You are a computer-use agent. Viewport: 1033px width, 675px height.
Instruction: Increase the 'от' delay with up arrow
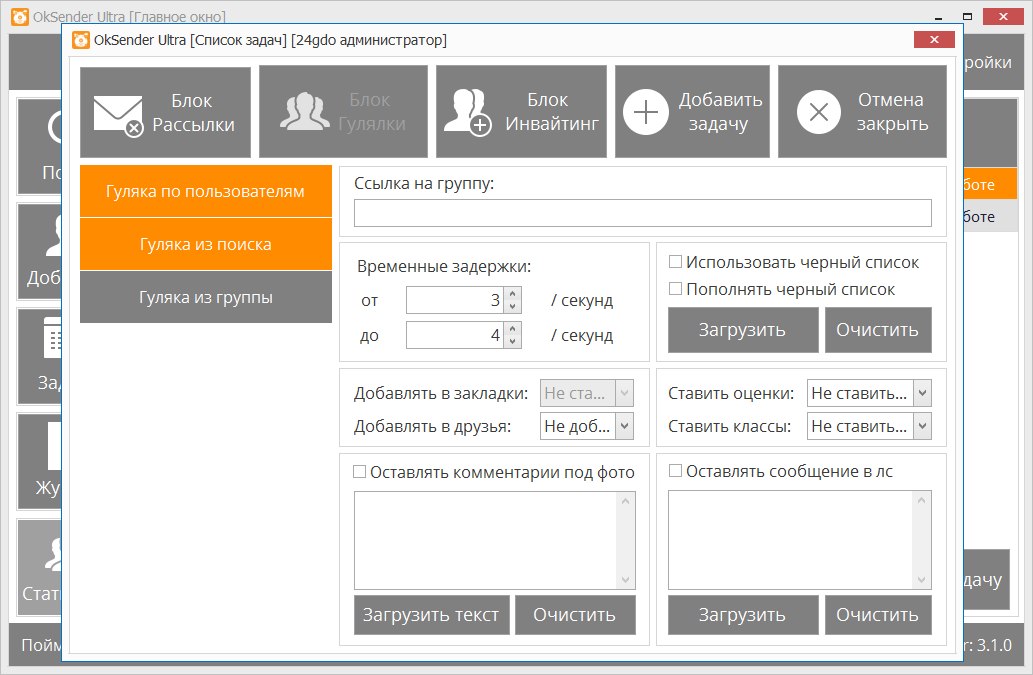[x=513, y=295]
